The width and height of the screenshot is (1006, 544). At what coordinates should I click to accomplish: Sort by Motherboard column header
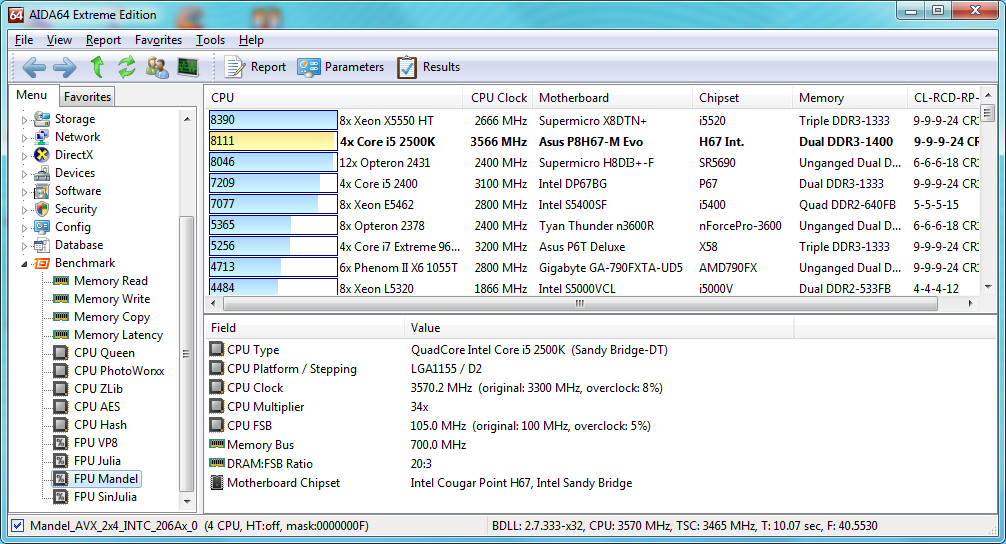pyautogui.click(x=612, y=98)
